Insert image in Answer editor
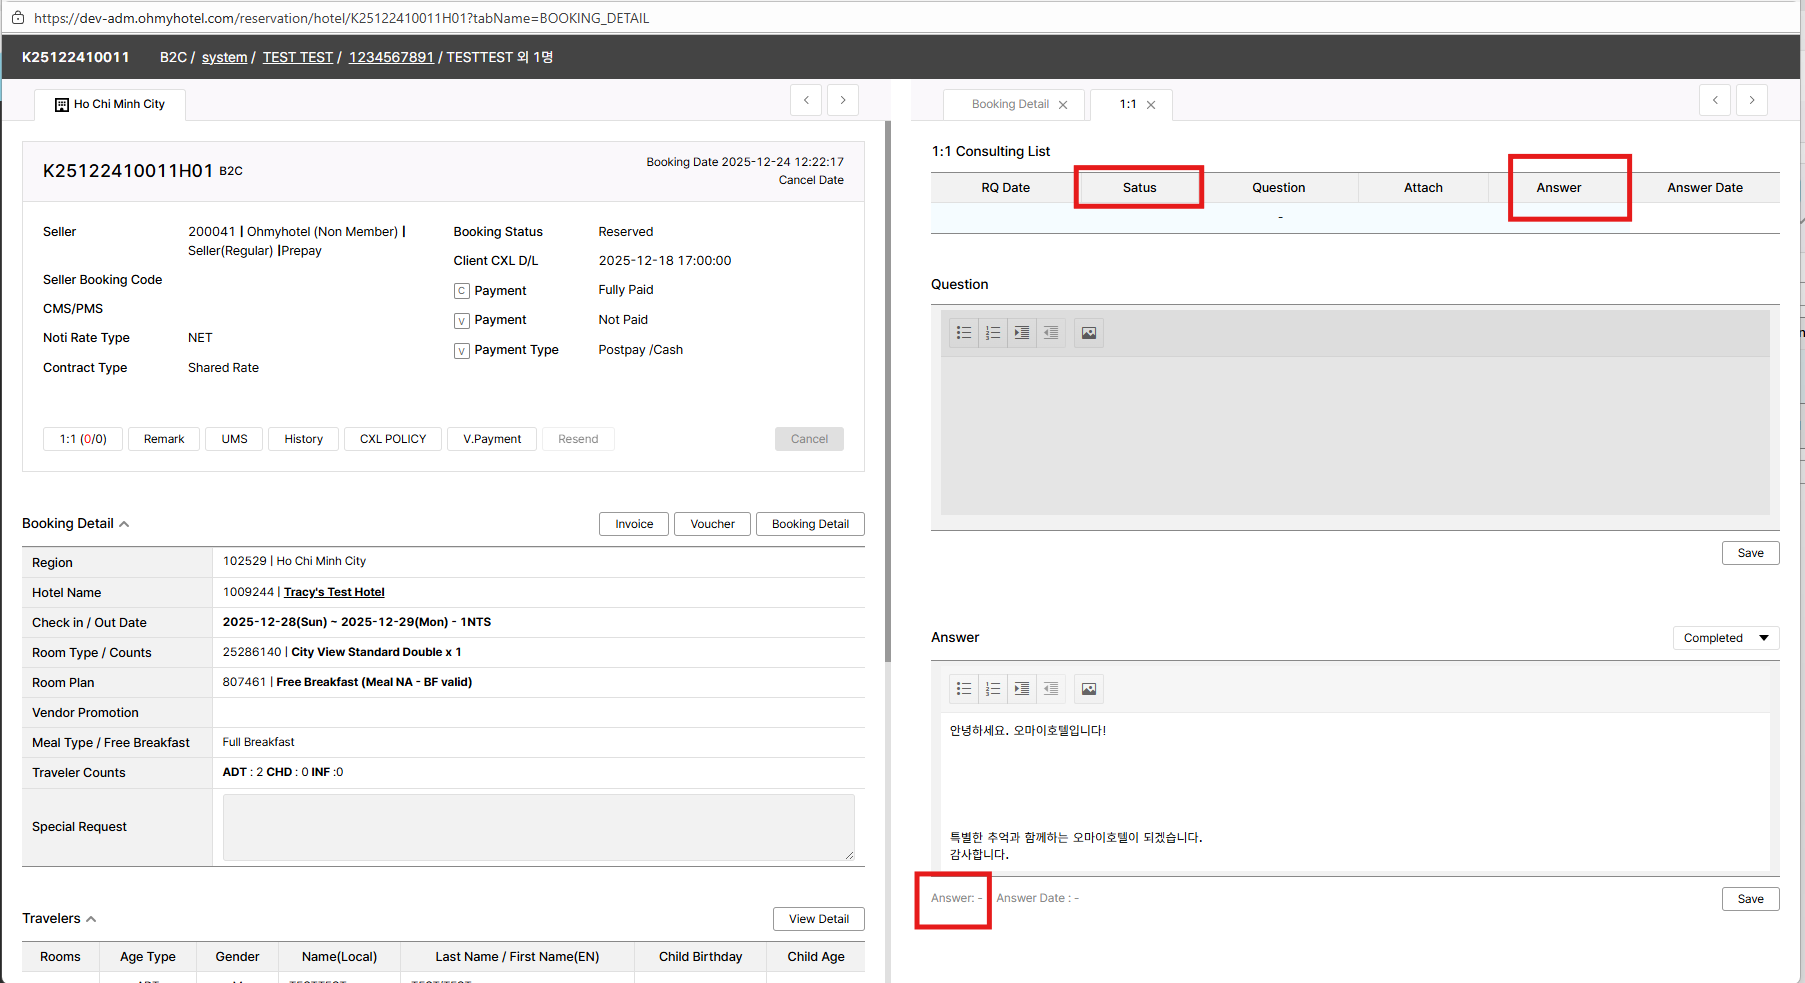This screenshot has height=983, width=1805. coord(1089,689)
